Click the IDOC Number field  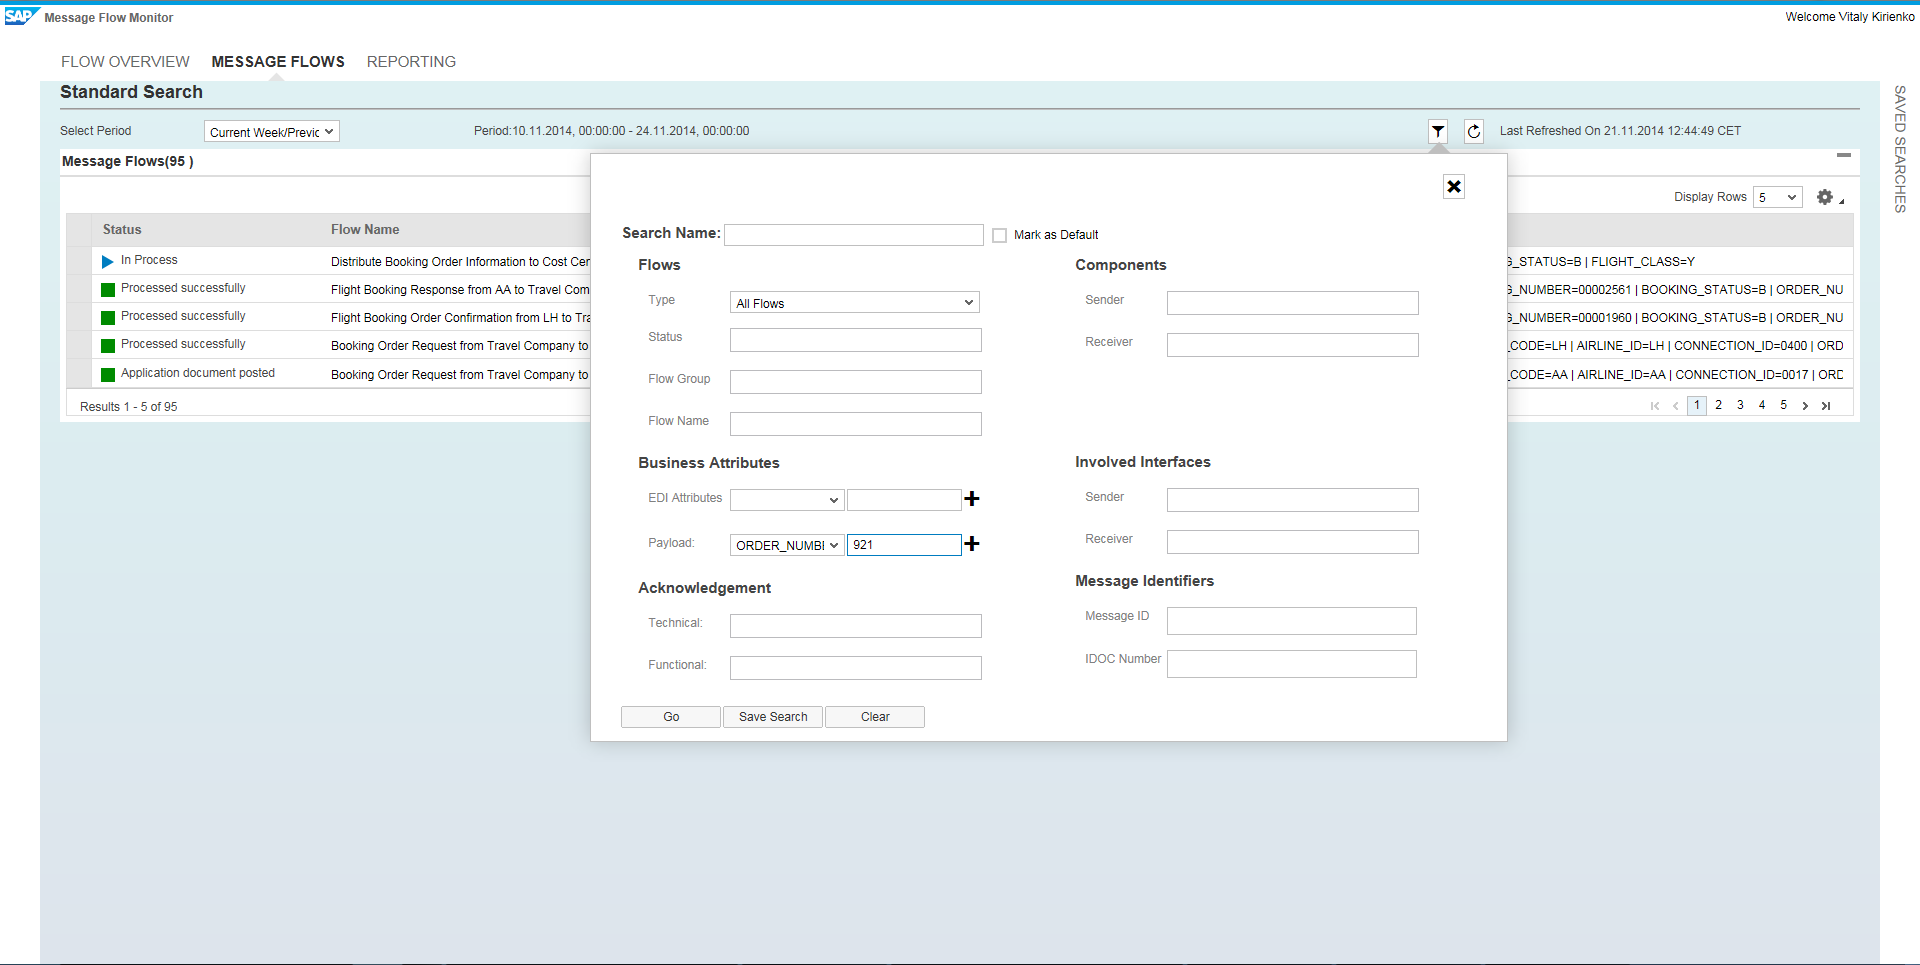[1292, 664]
